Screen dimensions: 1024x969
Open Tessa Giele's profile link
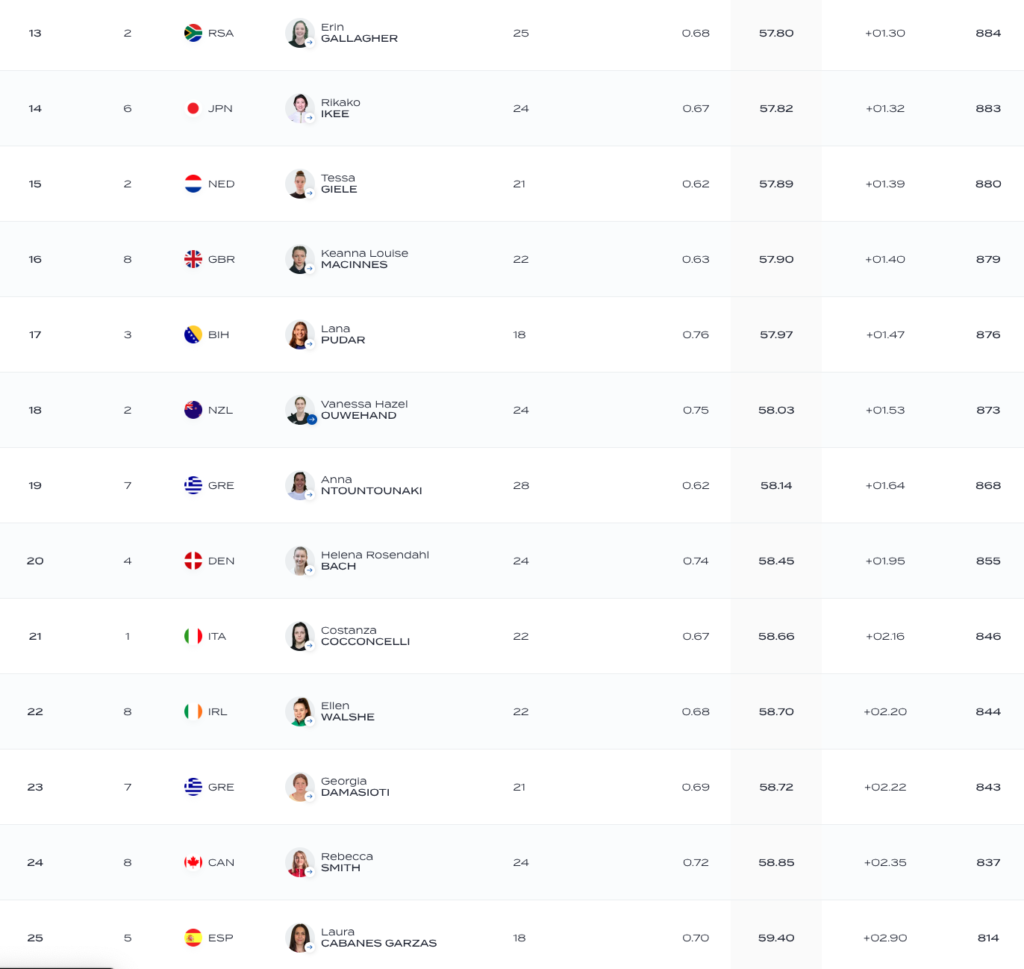(x=339, y=183)
